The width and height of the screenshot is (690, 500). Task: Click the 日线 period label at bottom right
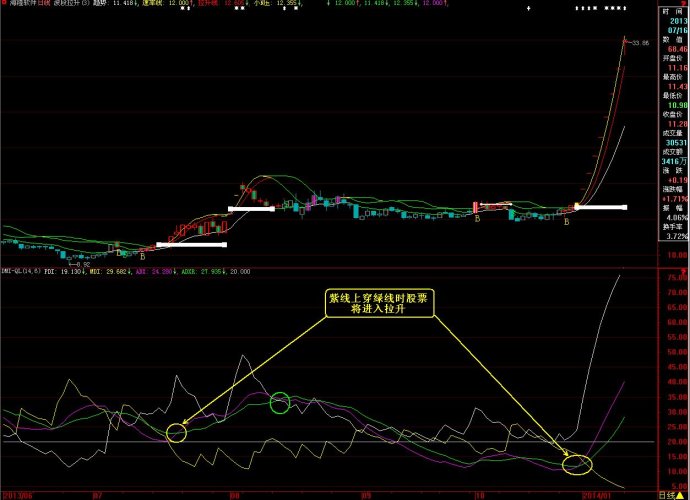pyautogui.click(x=667, y=496)
